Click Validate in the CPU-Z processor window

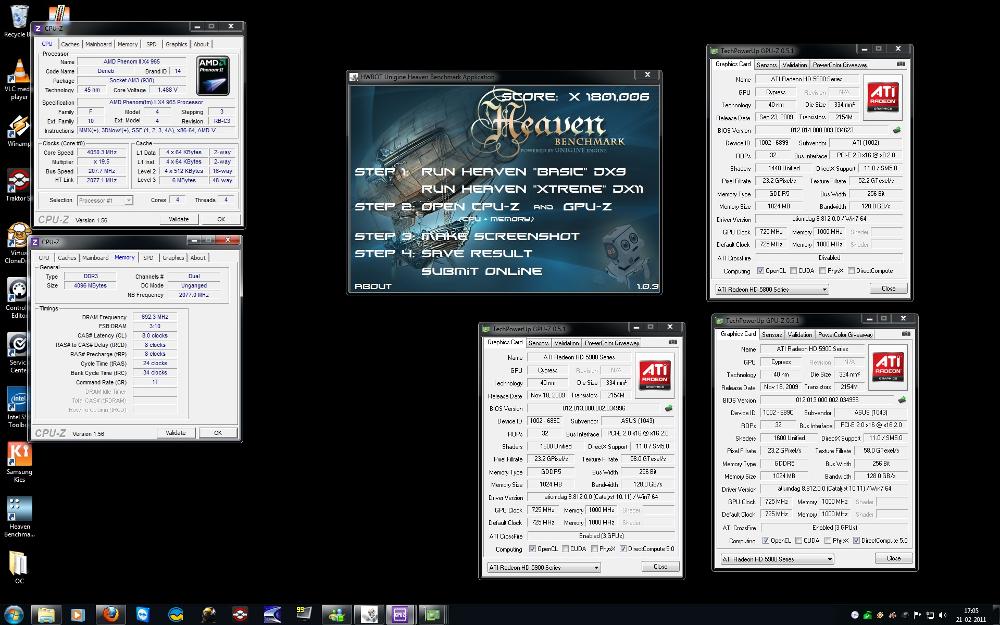click(x=179, y=219)
